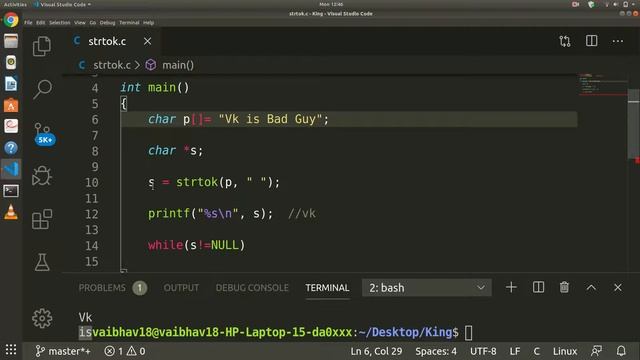The height and width of the screenshot is (360, 640).
Task: Open the Debug menu
Action: (x=107, y=23)
